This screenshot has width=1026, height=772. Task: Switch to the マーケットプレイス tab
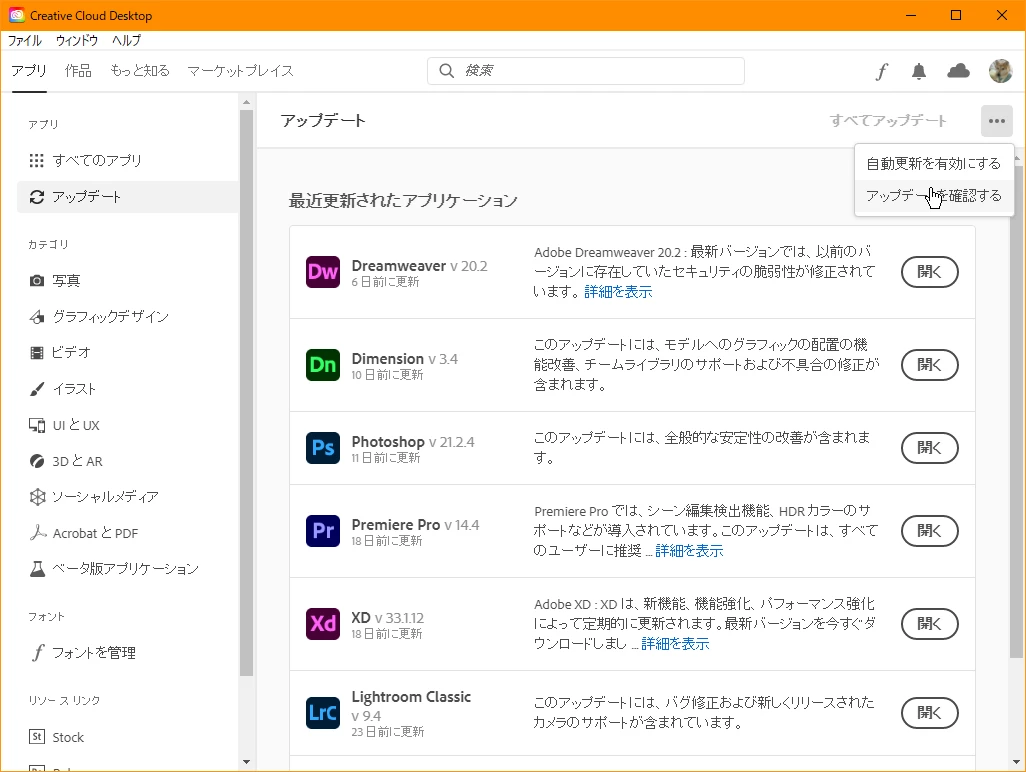(240, 71)
